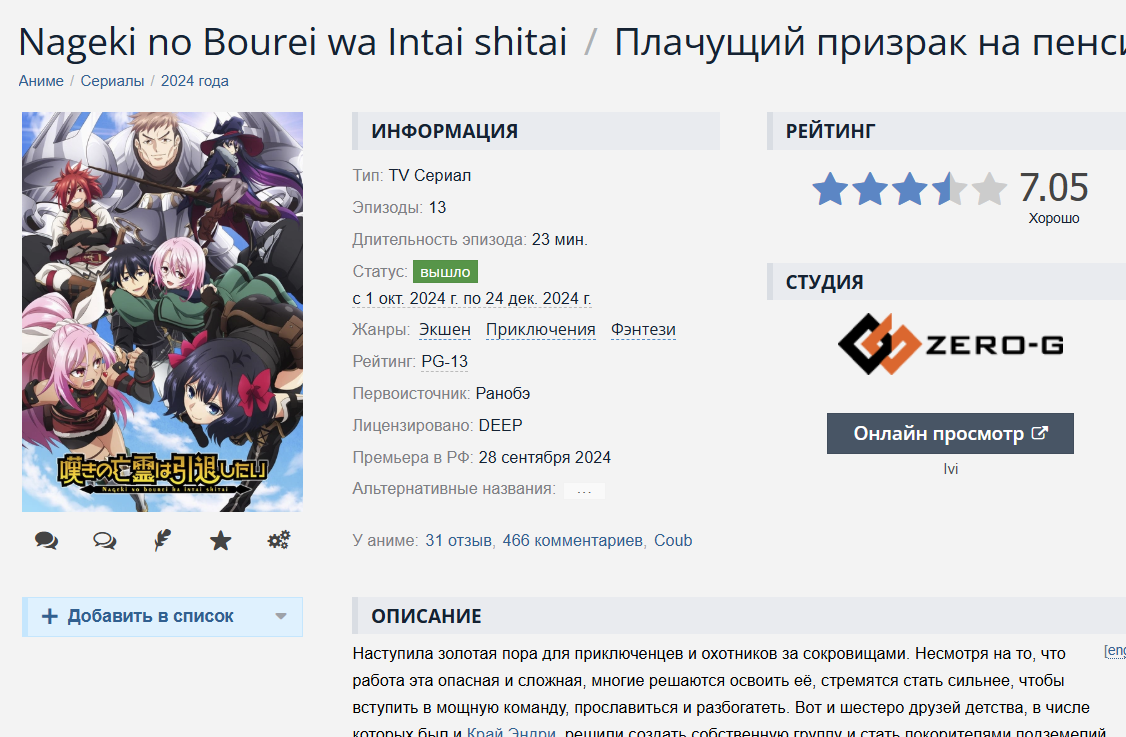Click the plus icon on Добавить в список
Screen dimensions: 1126x737
click(x=50, y=616)
